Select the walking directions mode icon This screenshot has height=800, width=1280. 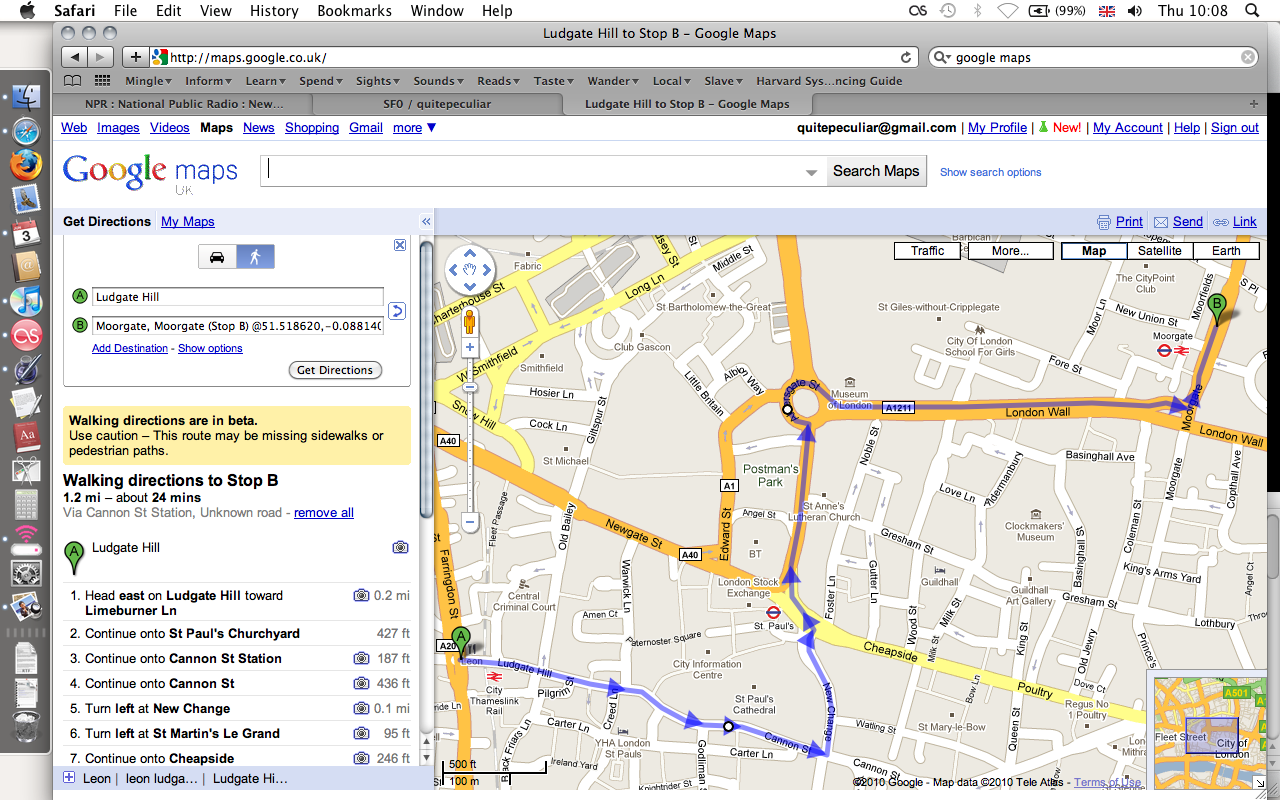(255, 257)
